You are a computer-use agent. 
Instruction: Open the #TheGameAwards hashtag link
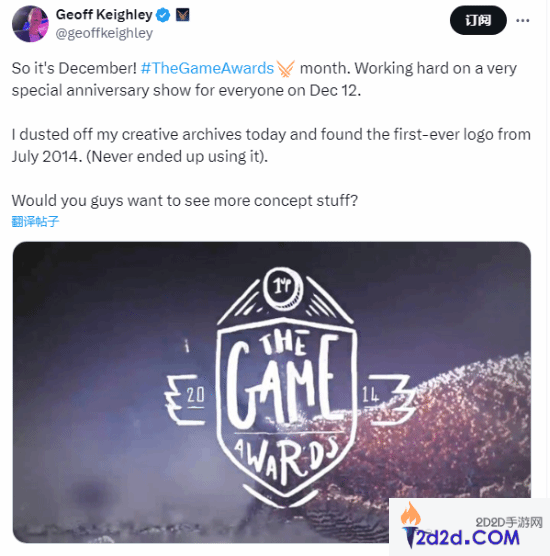207,68
